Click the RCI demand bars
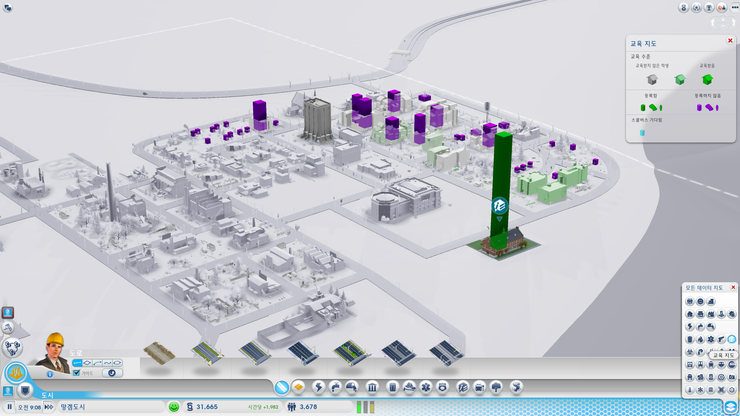The image size is (740, 416). click(x=365, y=407)
